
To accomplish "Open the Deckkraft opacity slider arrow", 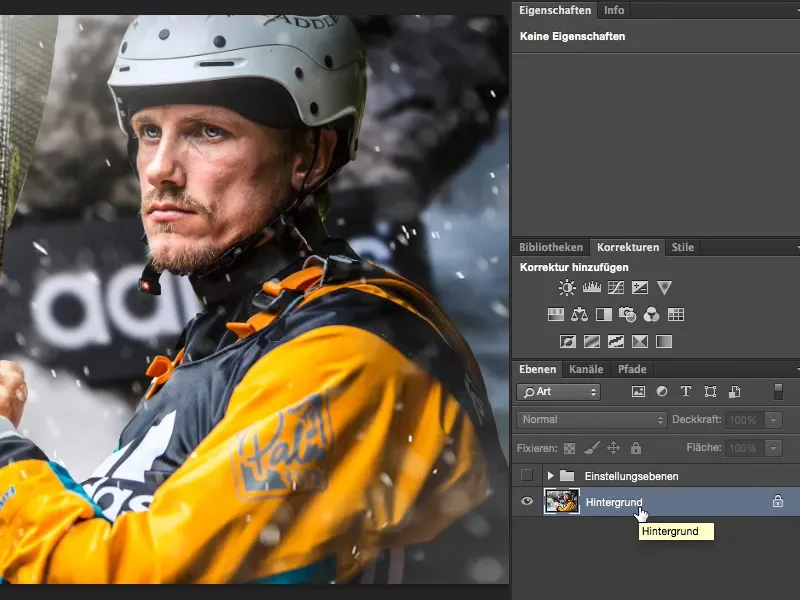I will point(774,420).
